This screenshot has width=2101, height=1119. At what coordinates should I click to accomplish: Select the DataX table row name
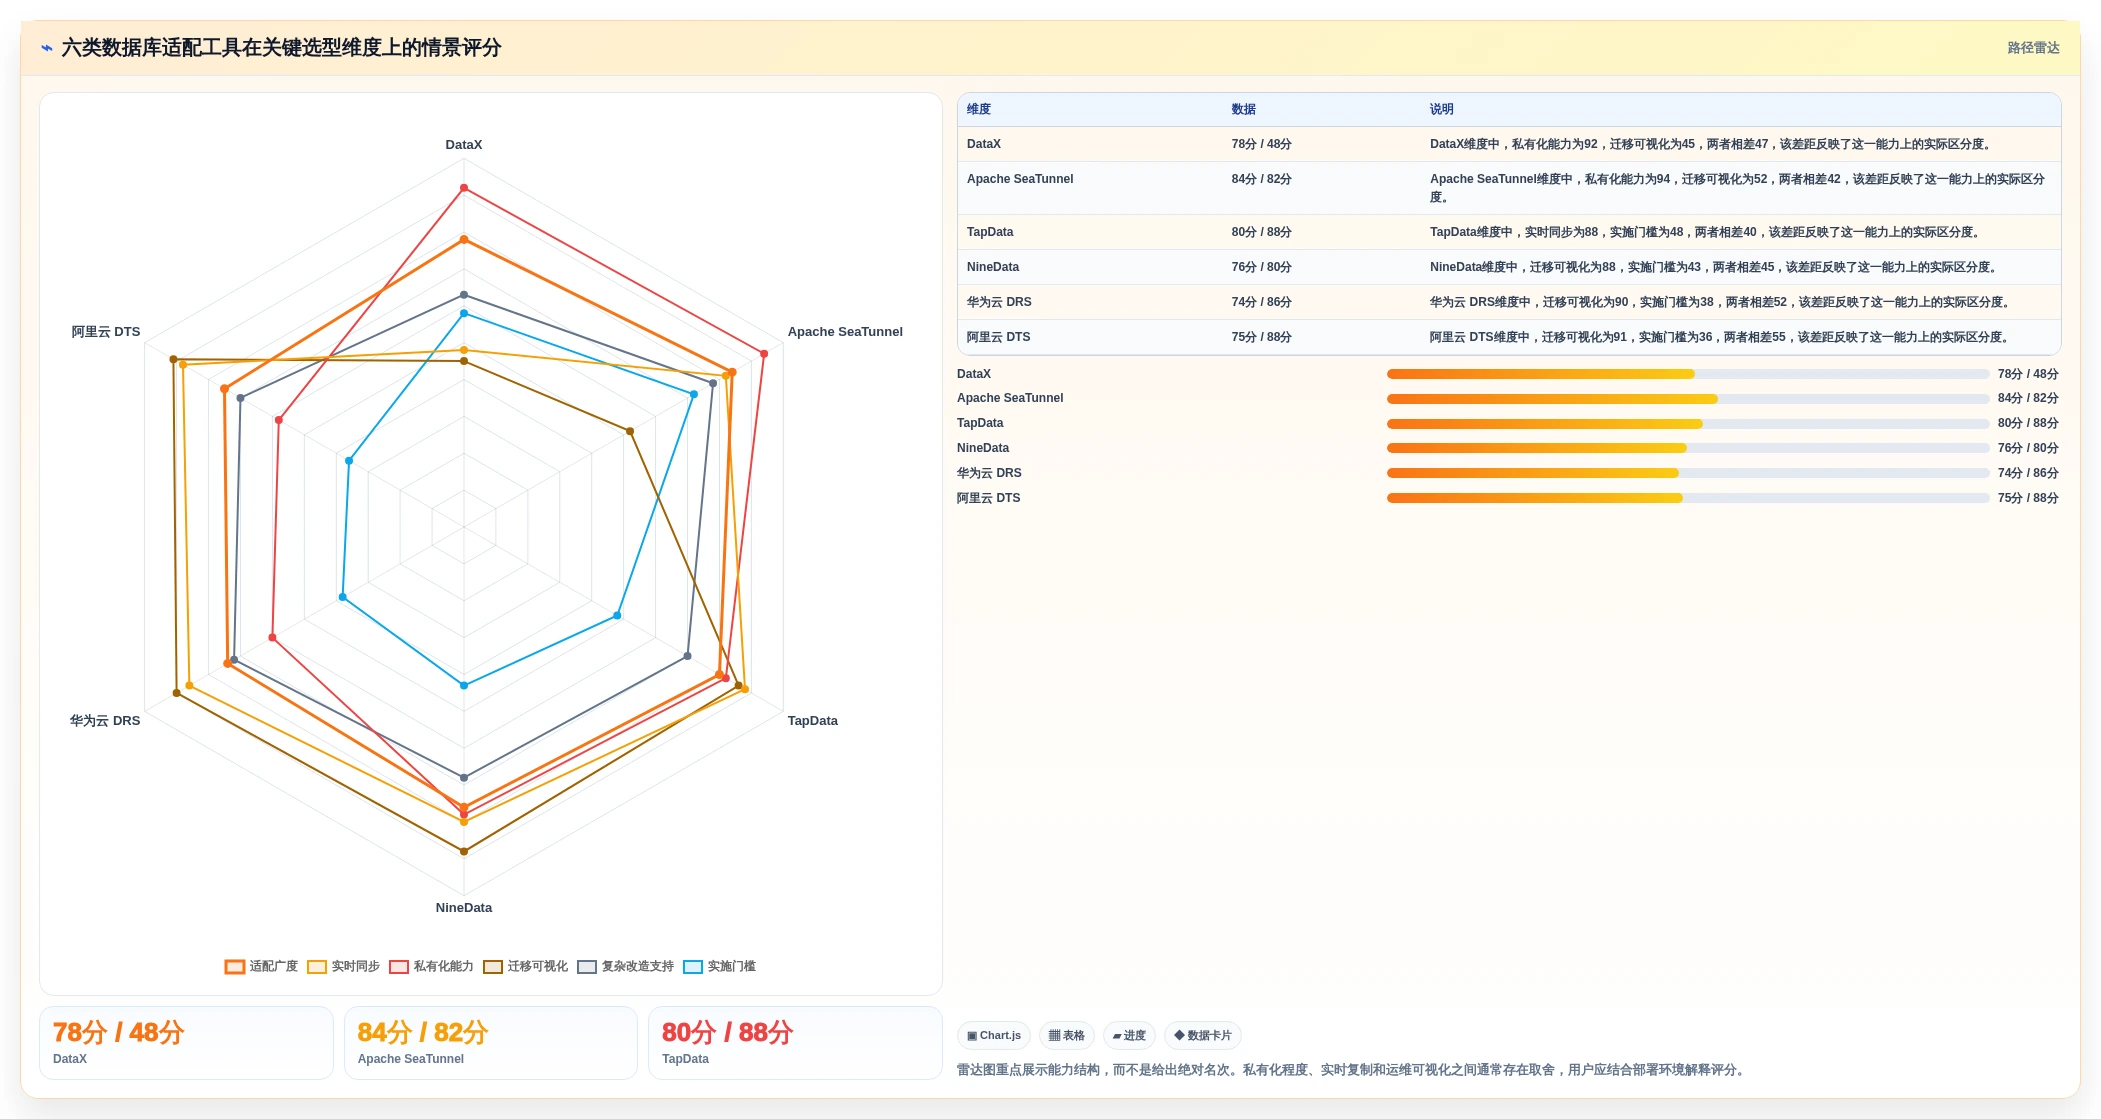(984, 144)
